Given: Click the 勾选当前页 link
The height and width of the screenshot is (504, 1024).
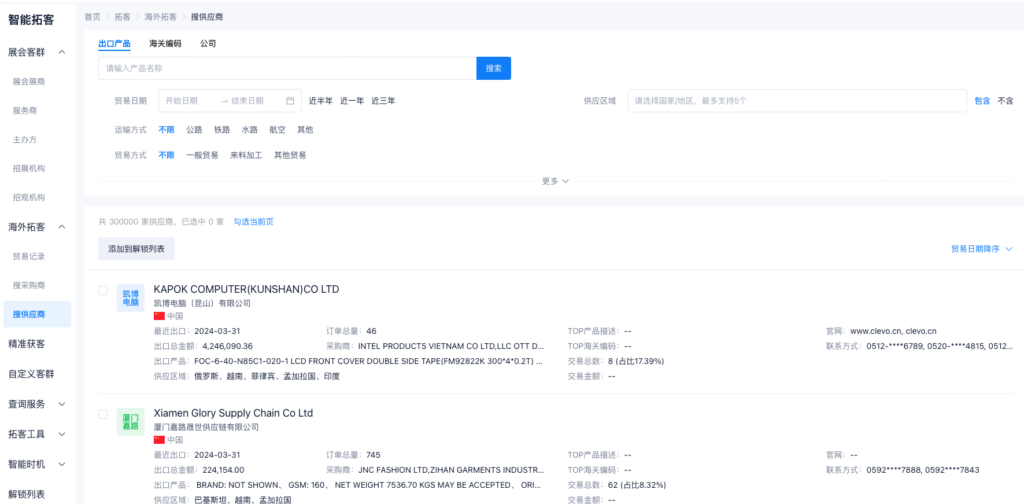Looking at the screenshot, I should (253, 222).
